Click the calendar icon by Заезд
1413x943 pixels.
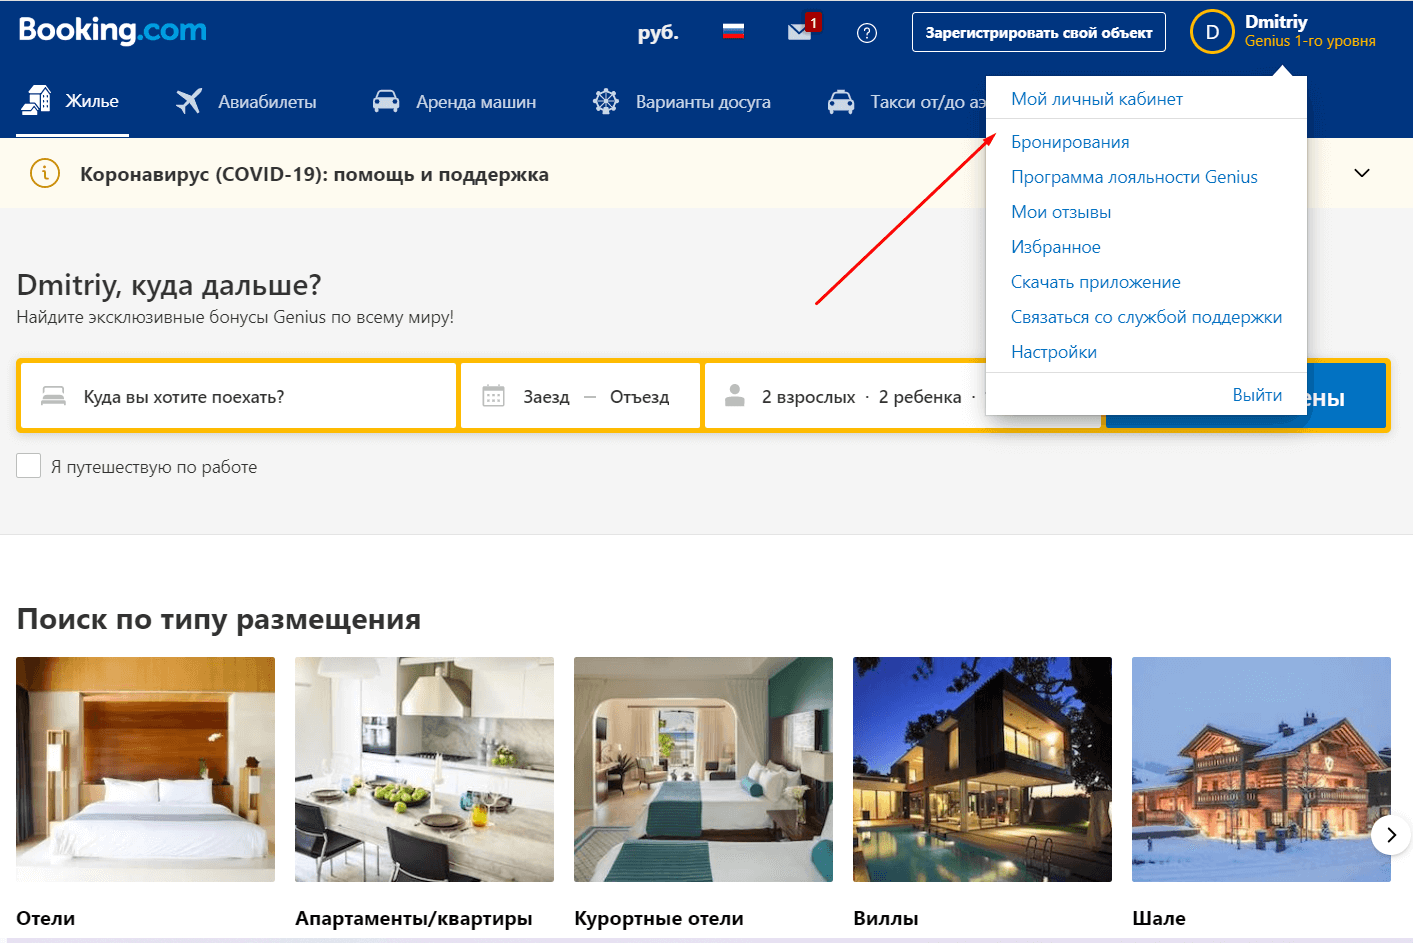[x=493, y=396]
